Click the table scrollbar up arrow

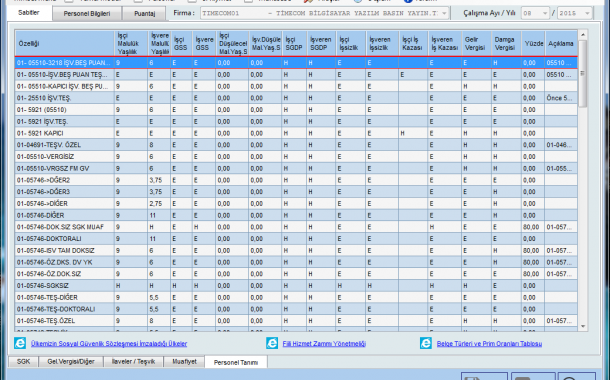click(x=583, y=35)
